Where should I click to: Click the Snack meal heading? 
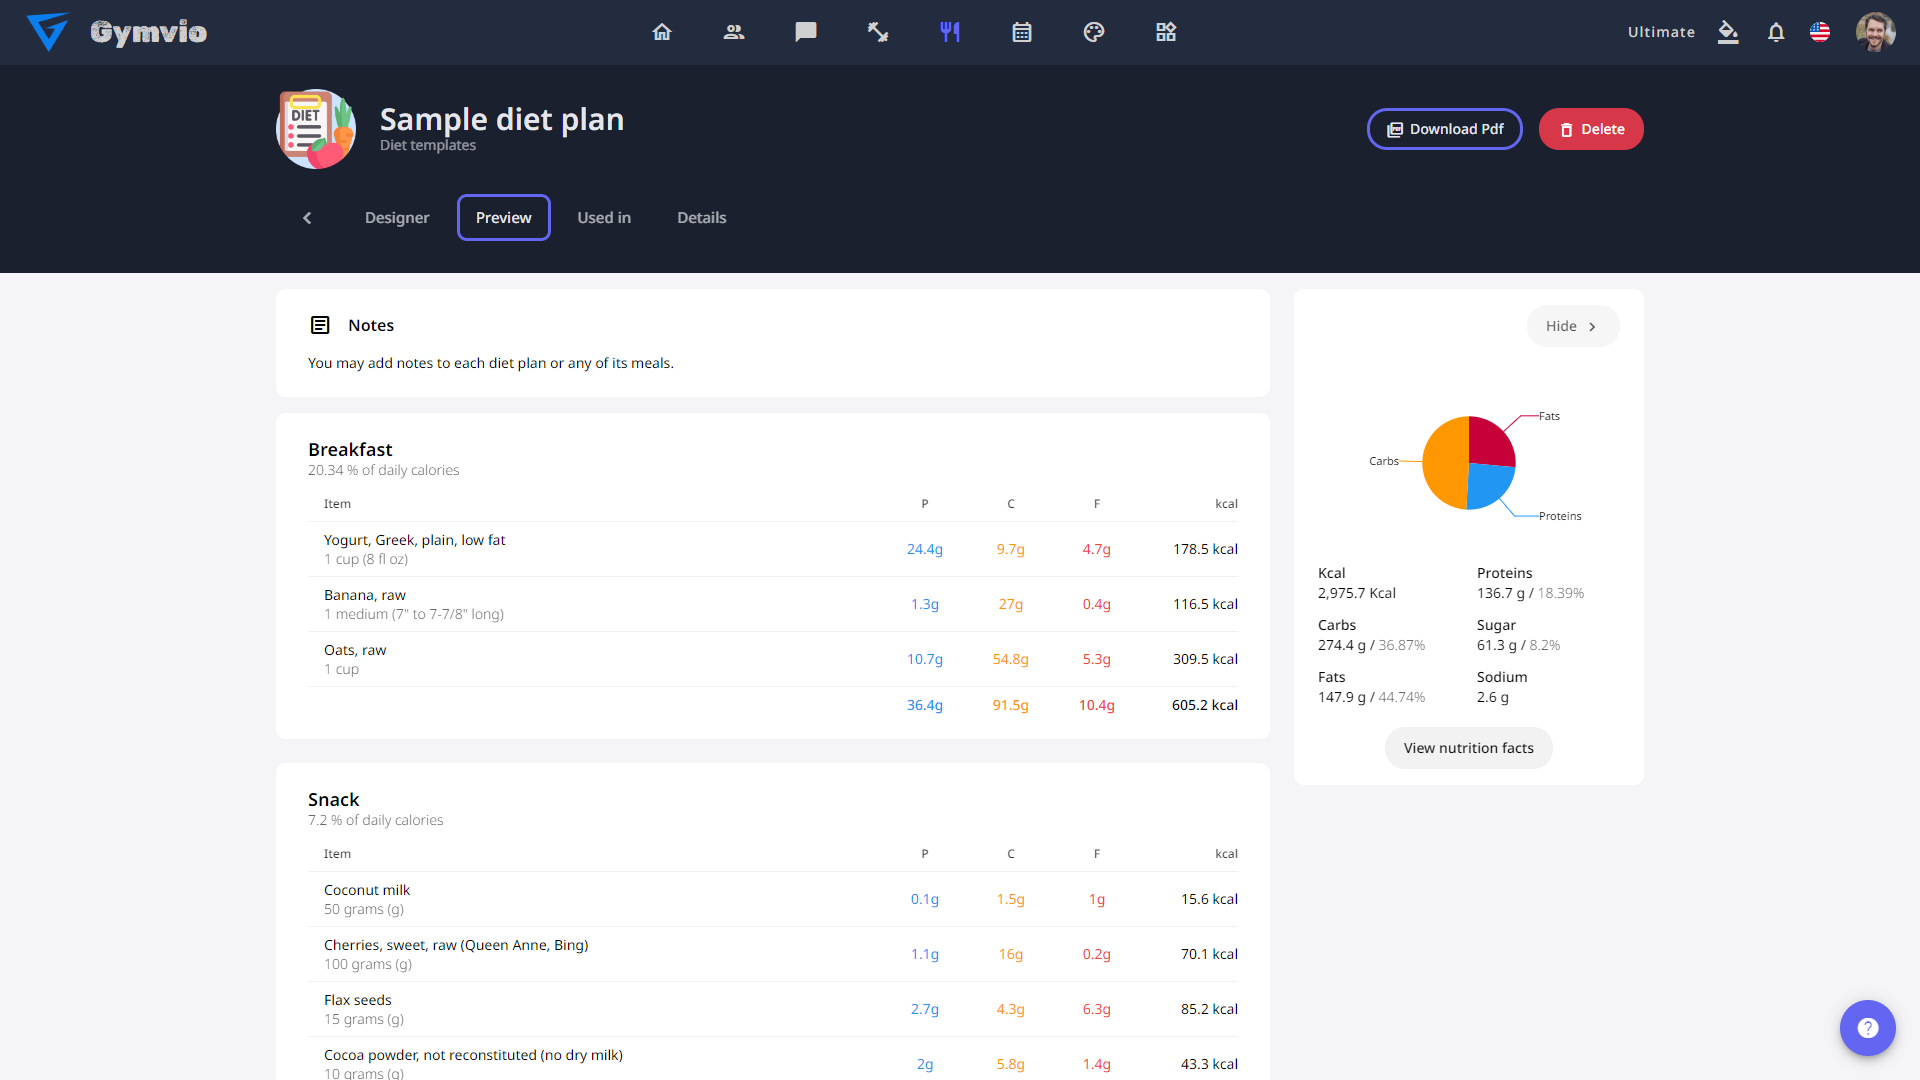coord(333,800)
